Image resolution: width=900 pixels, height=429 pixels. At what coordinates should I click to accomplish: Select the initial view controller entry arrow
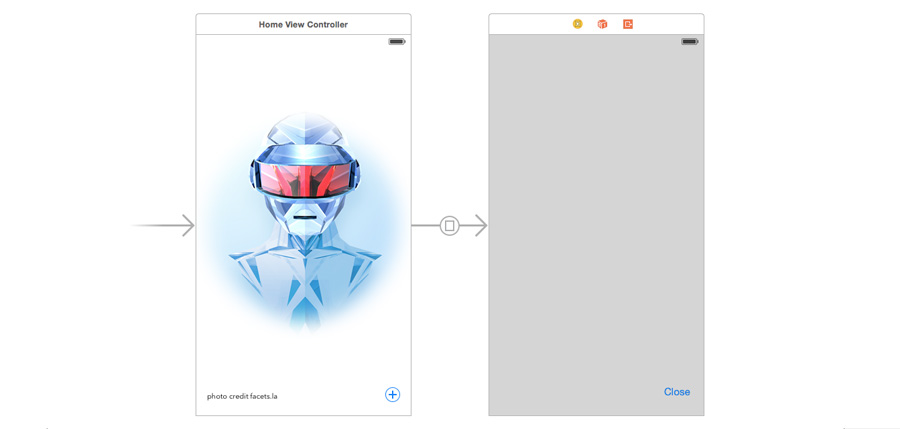pyautogui.click(x=163, y=226)
